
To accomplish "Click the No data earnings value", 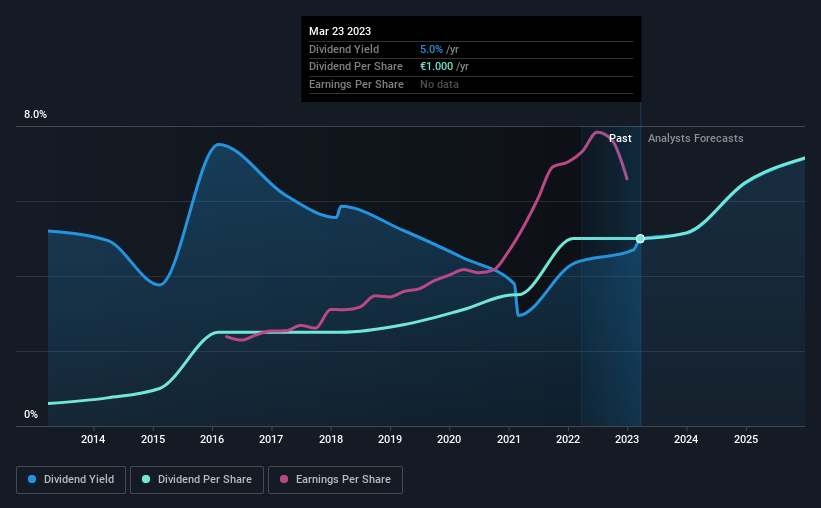I will click(439, 84).
